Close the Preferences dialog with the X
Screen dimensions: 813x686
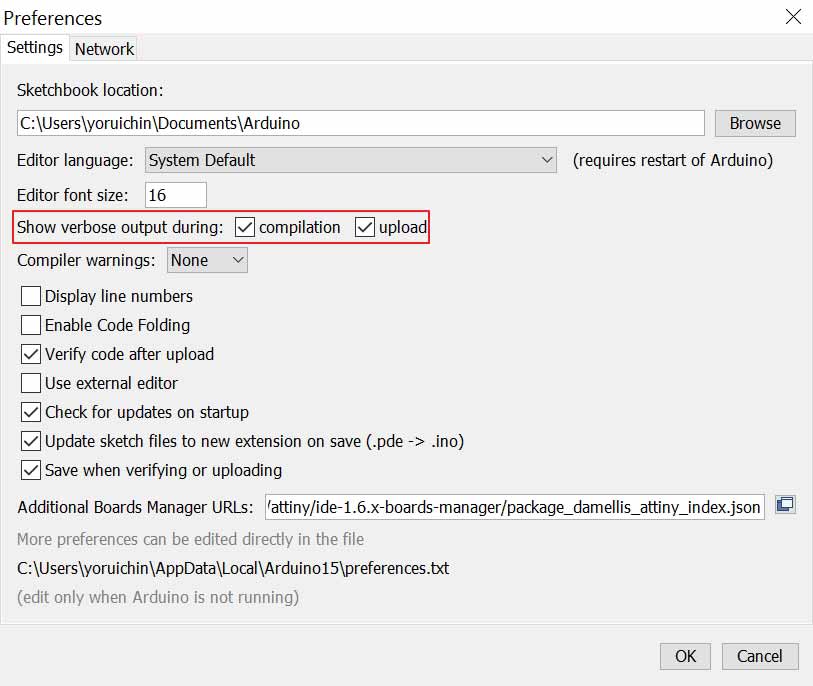click(793, 17)
